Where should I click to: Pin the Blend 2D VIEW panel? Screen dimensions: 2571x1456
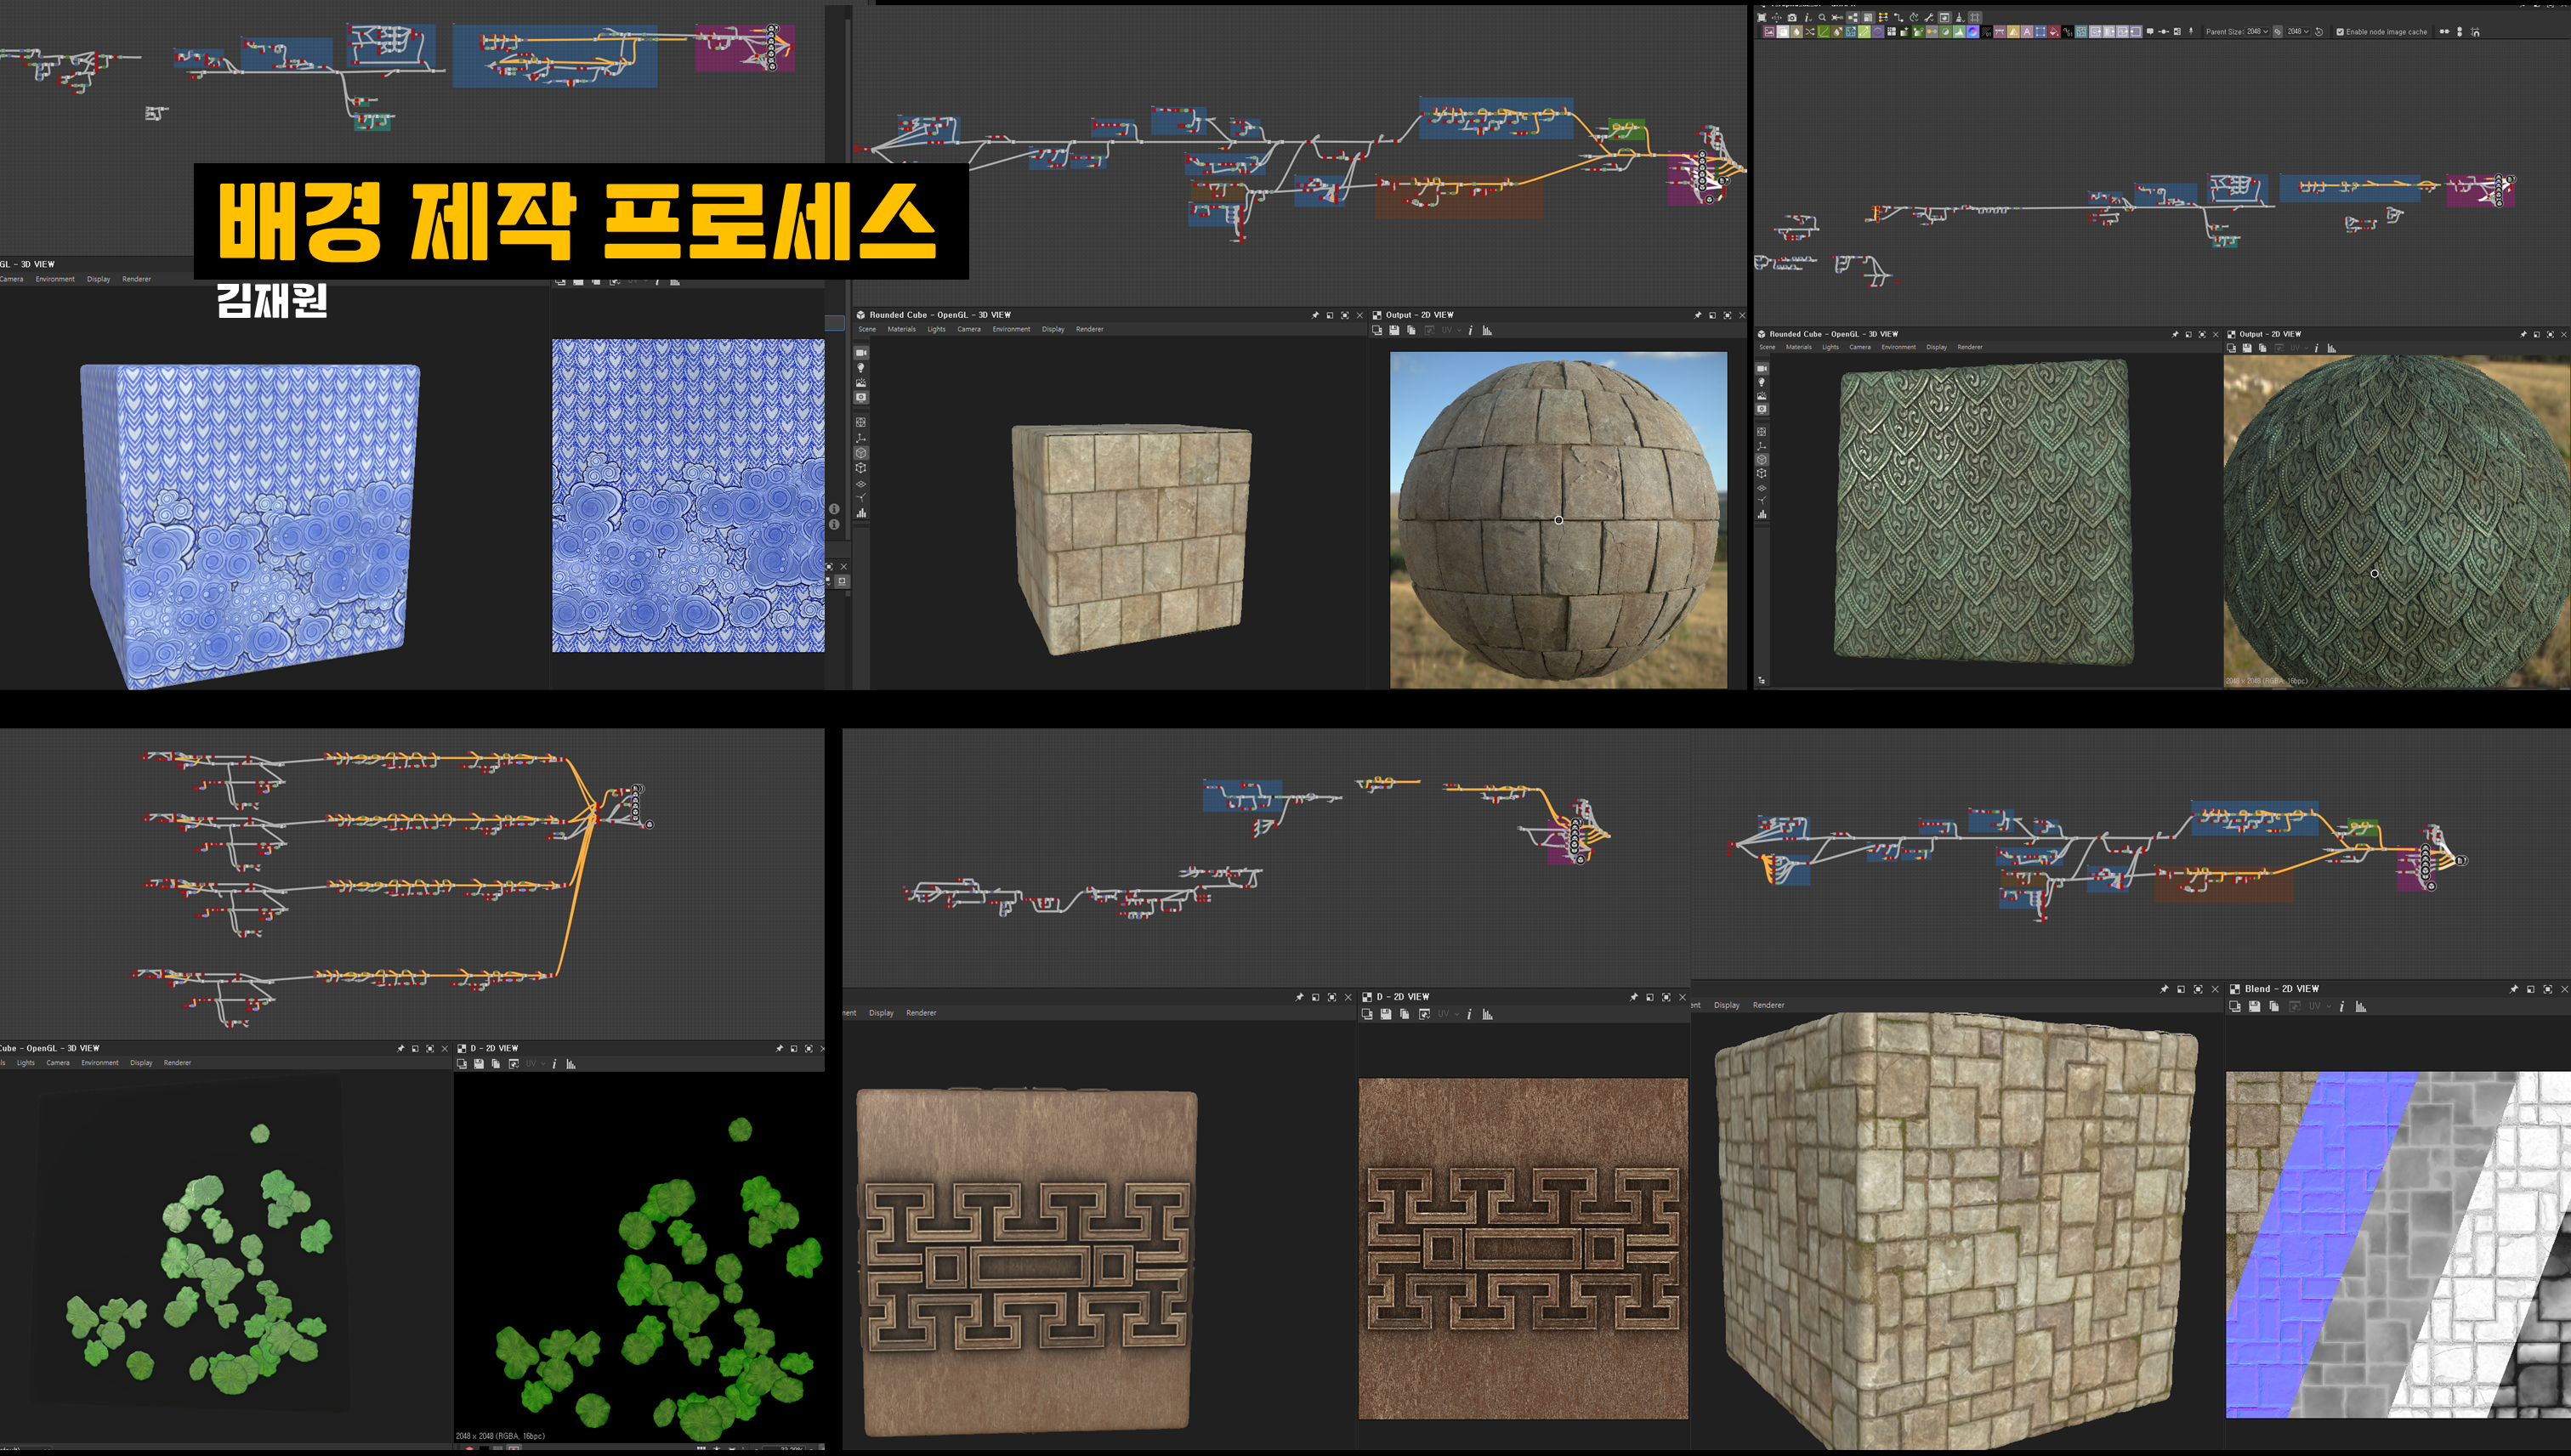click(2514, 989)
